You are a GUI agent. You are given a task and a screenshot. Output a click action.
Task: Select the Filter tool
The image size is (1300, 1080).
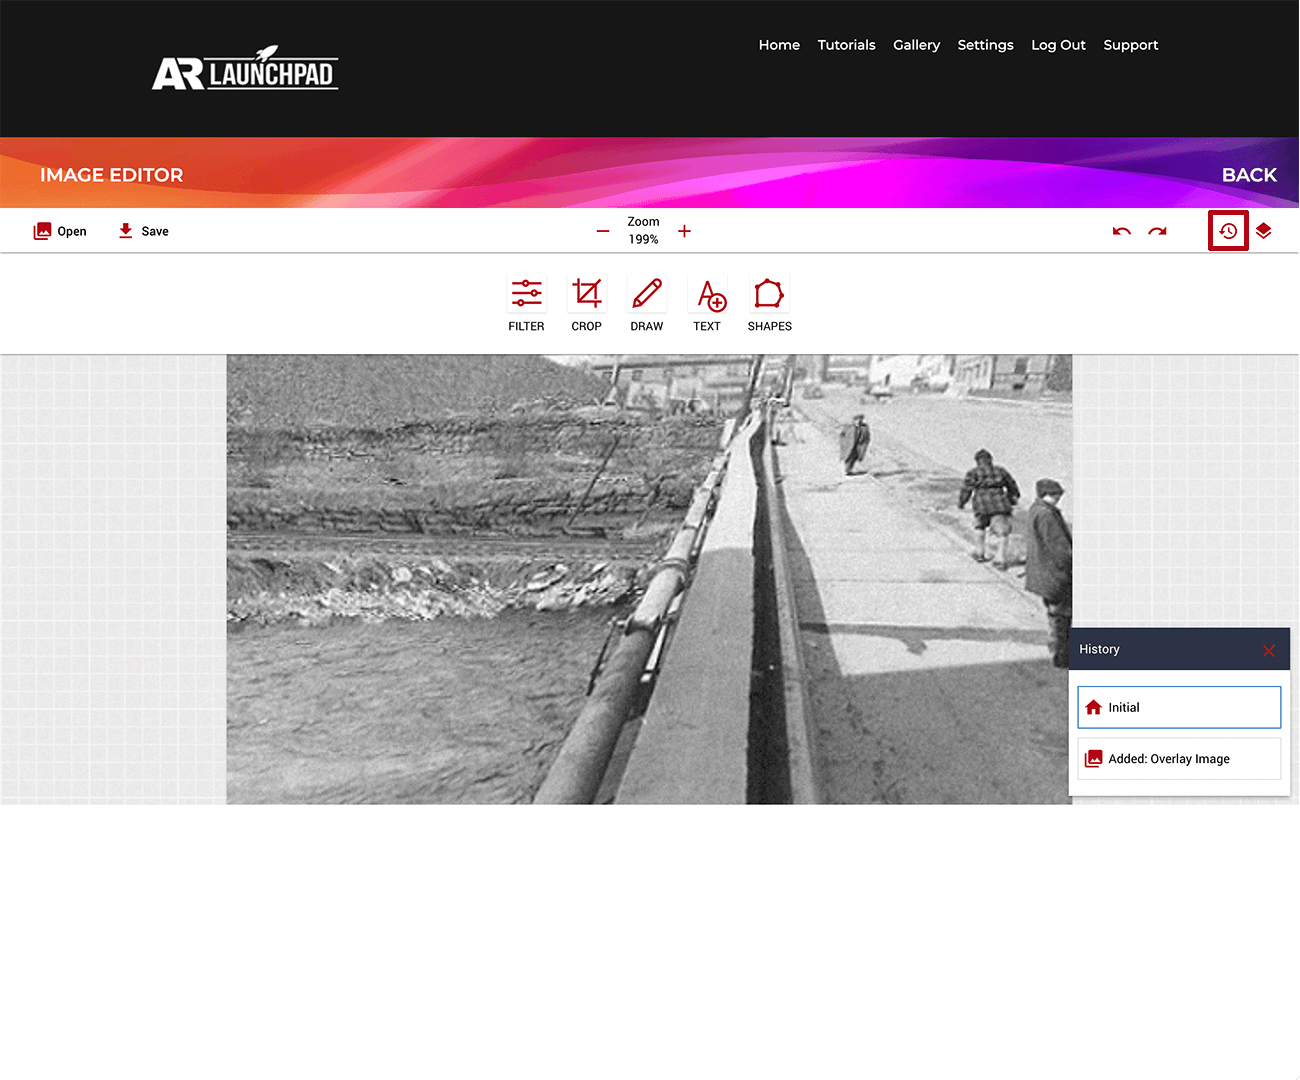tap(526, 304)
